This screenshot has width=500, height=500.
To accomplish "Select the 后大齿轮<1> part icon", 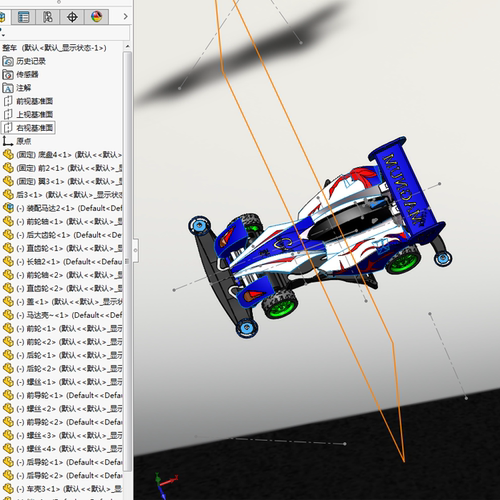I will (8, 235).
